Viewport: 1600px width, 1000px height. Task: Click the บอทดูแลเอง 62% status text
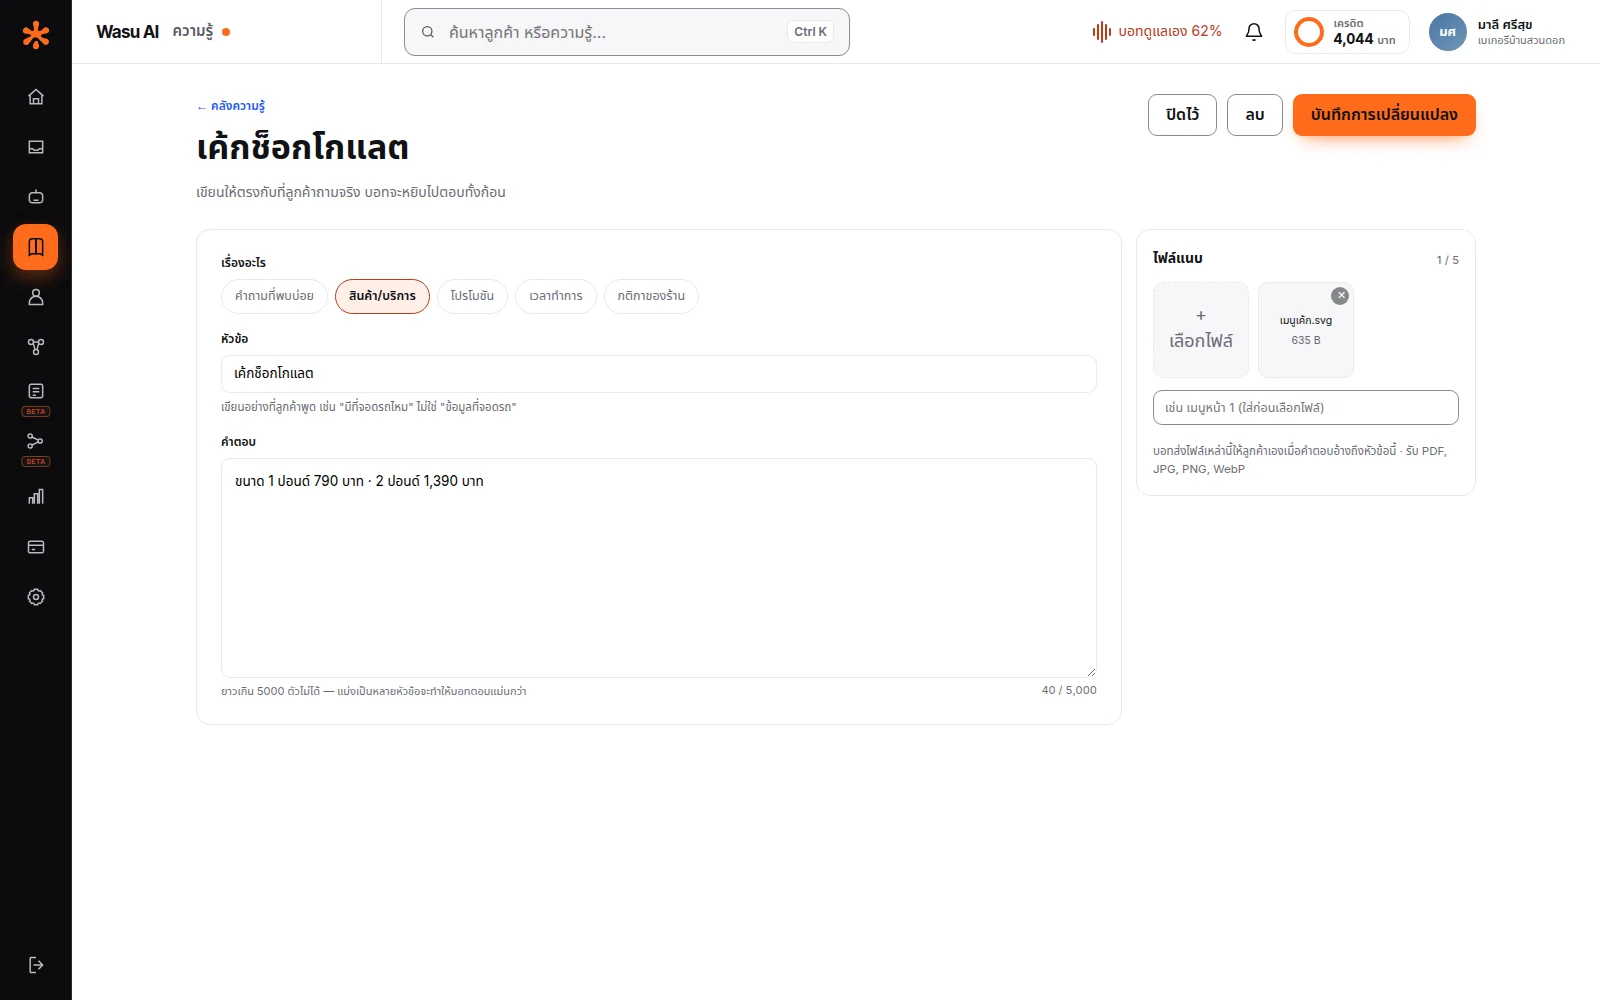(1170, 32)
